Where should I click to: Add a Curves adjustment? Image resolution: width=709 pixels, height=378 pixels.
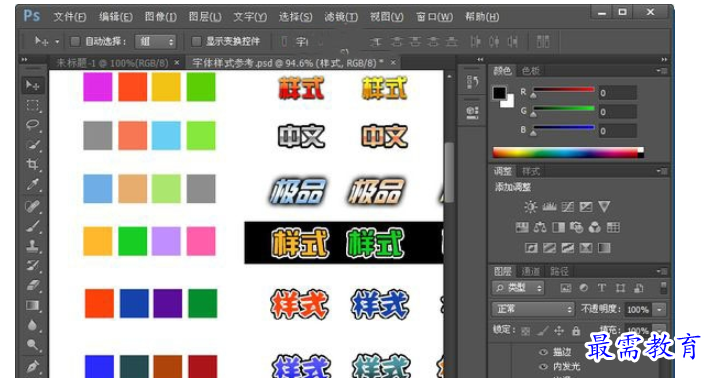[567, 207]
